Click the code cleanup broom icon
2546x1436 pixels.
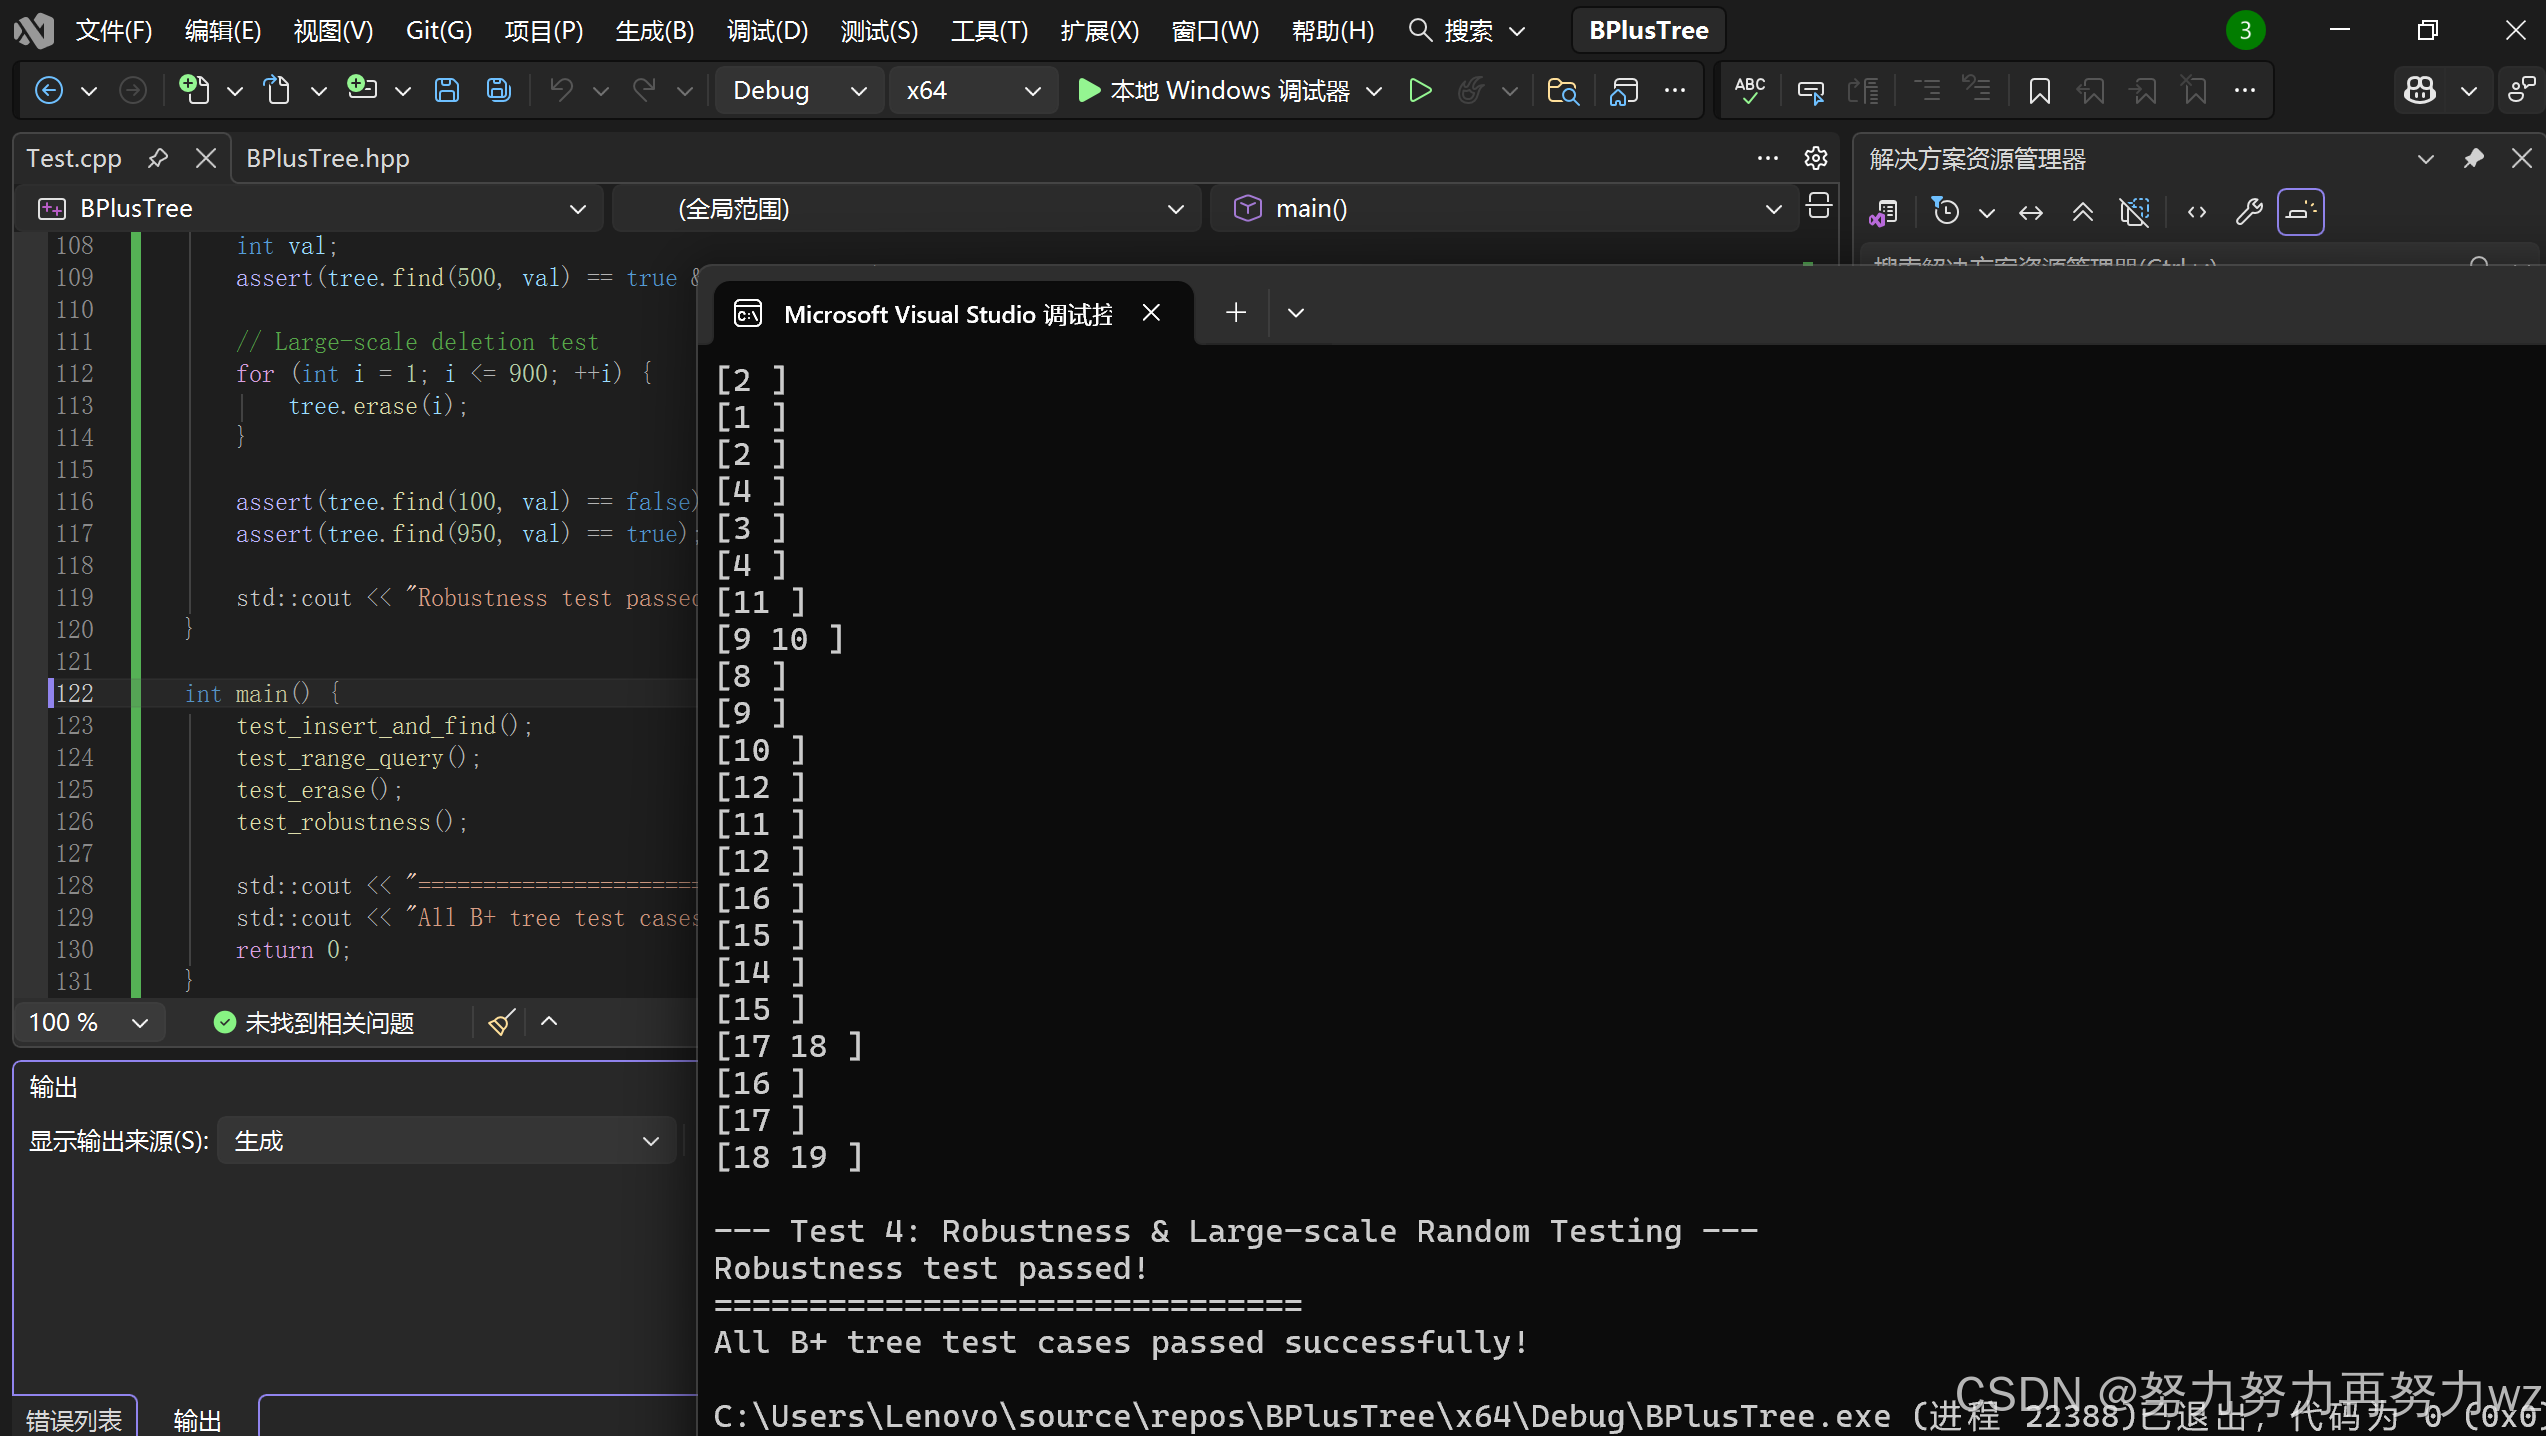pos(501,1022)
